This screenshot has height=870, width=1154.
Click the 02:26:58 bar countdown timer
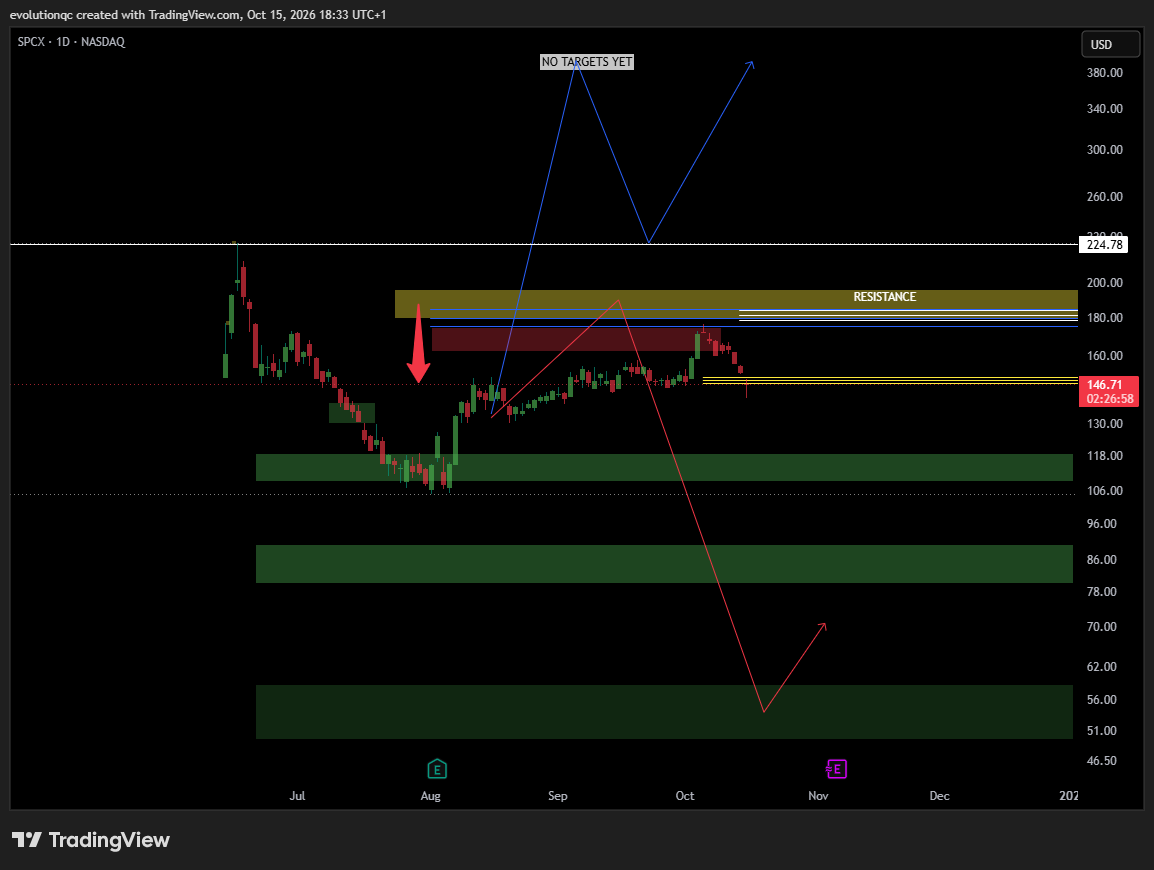pos(1110,399)
